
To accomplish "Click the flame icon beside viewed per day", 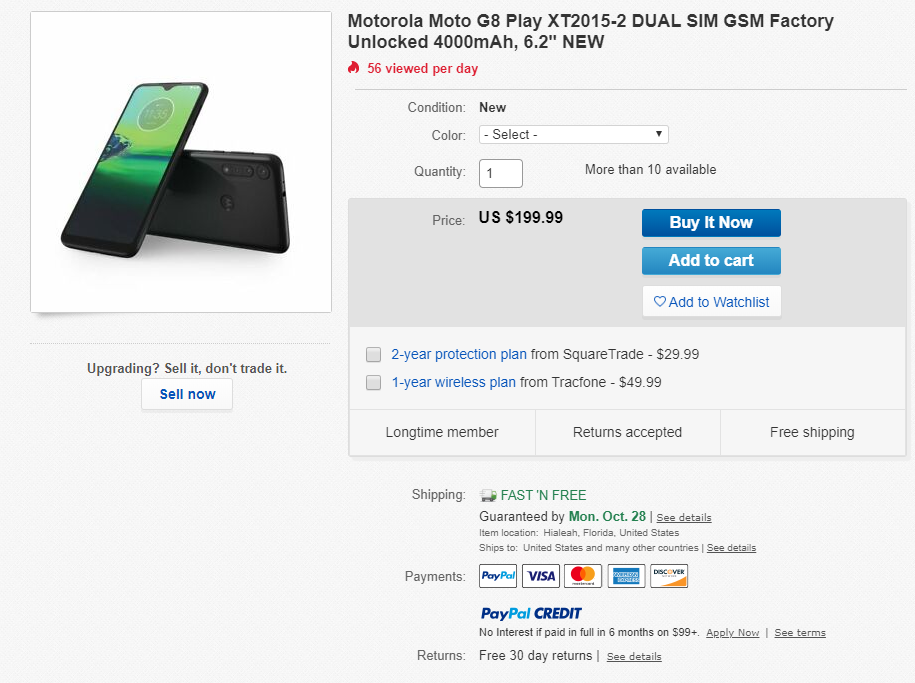I will [x=352, y=68].
